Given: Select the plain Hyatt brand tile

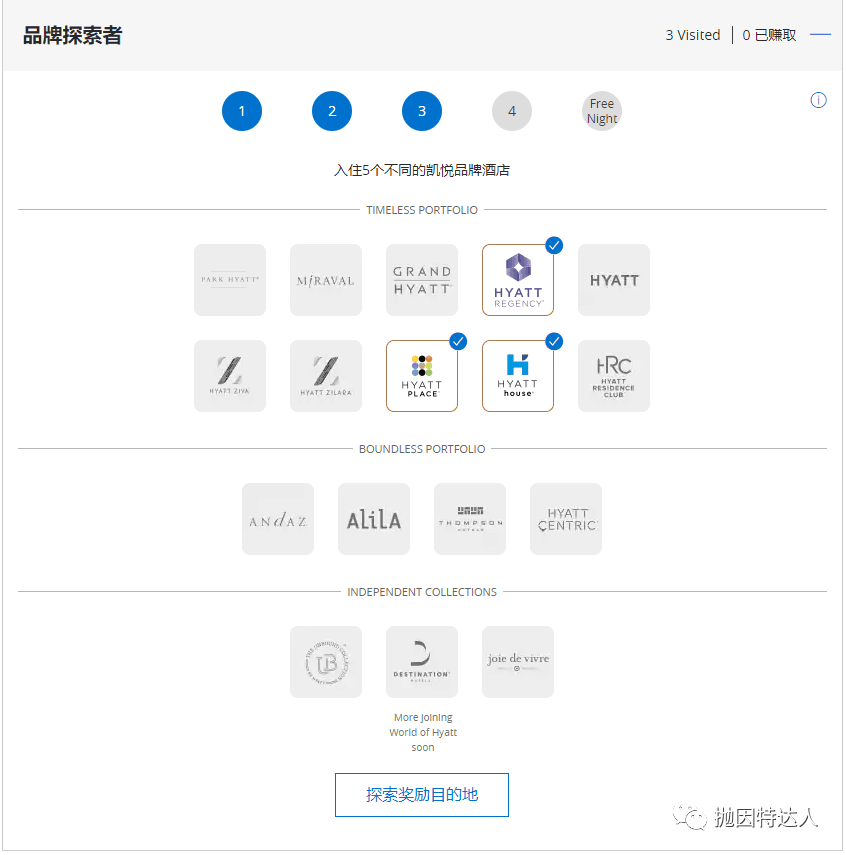Looking at the screenshot, I should coord(614,280).
